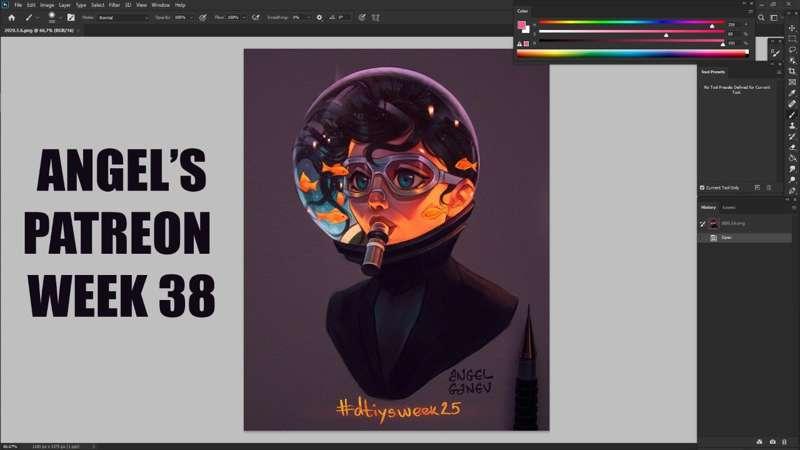
Task: Select the Clone Stamp tool
Action: point(792,126)
